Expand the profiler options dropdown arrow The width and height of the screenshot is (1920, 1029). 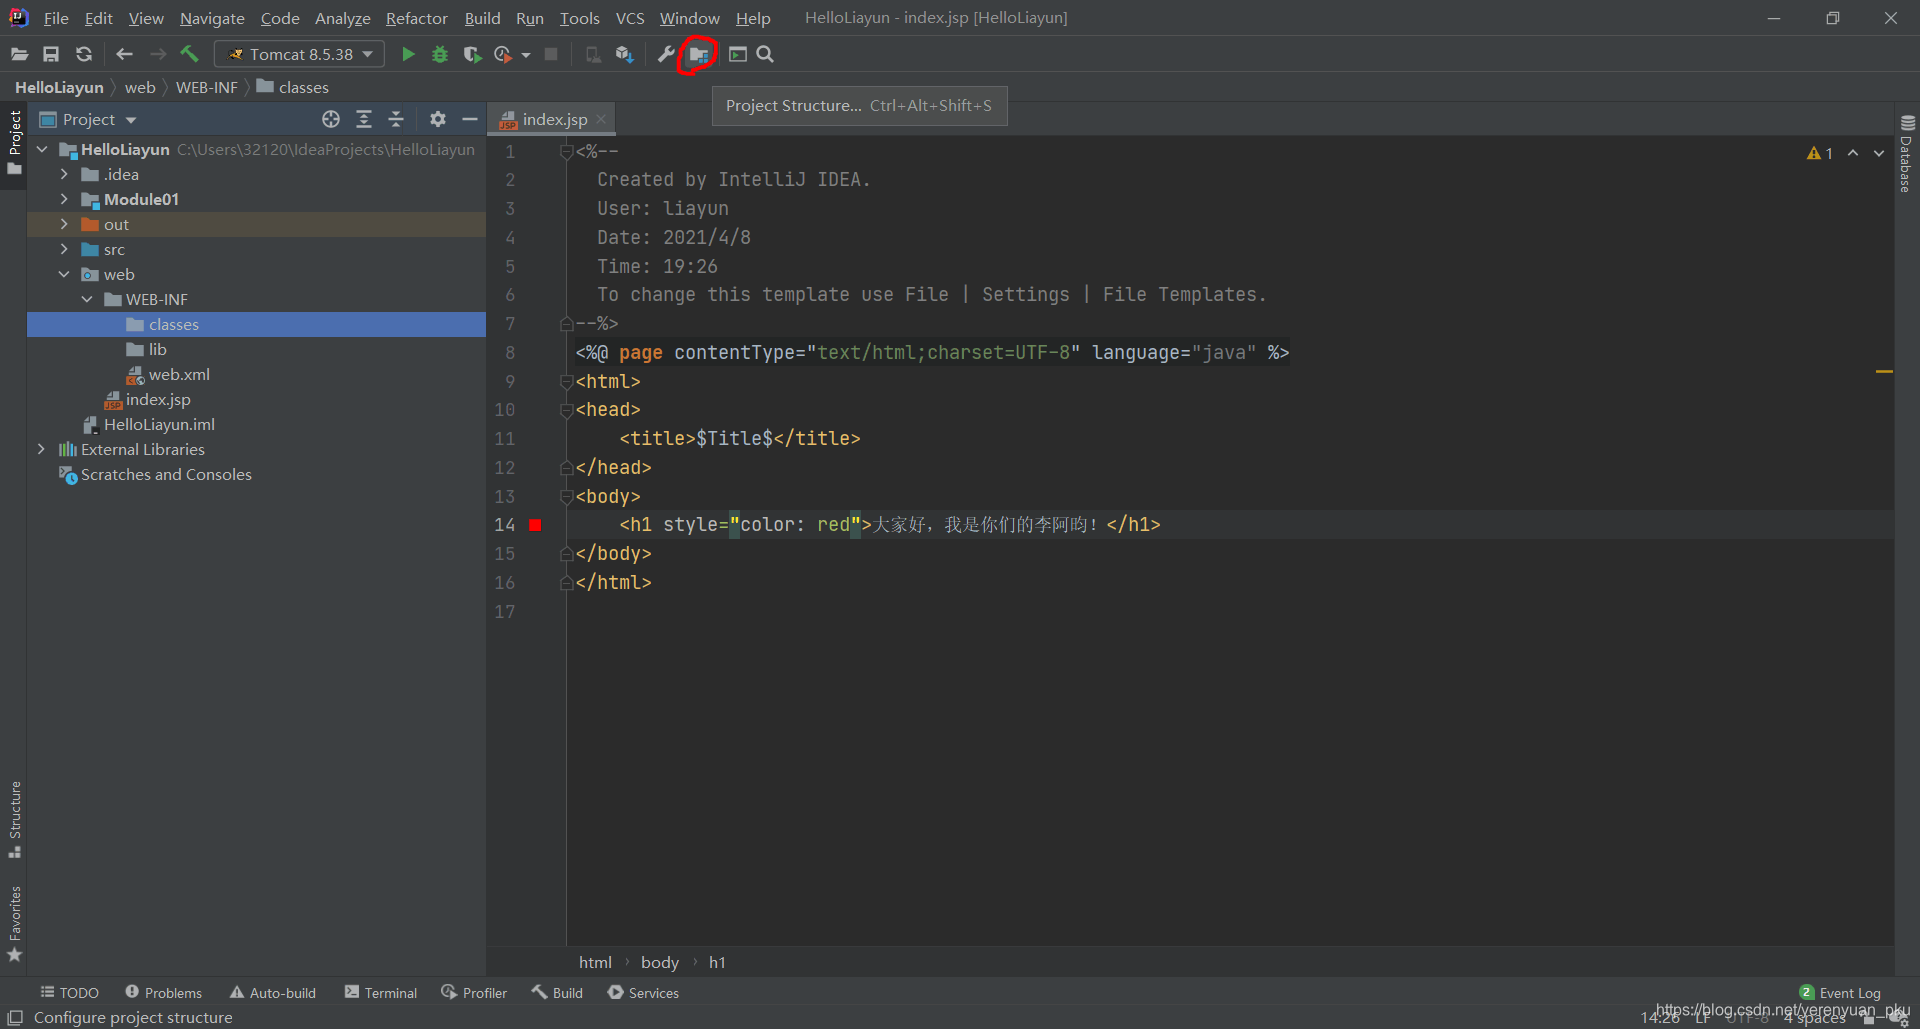click(526, 55)
